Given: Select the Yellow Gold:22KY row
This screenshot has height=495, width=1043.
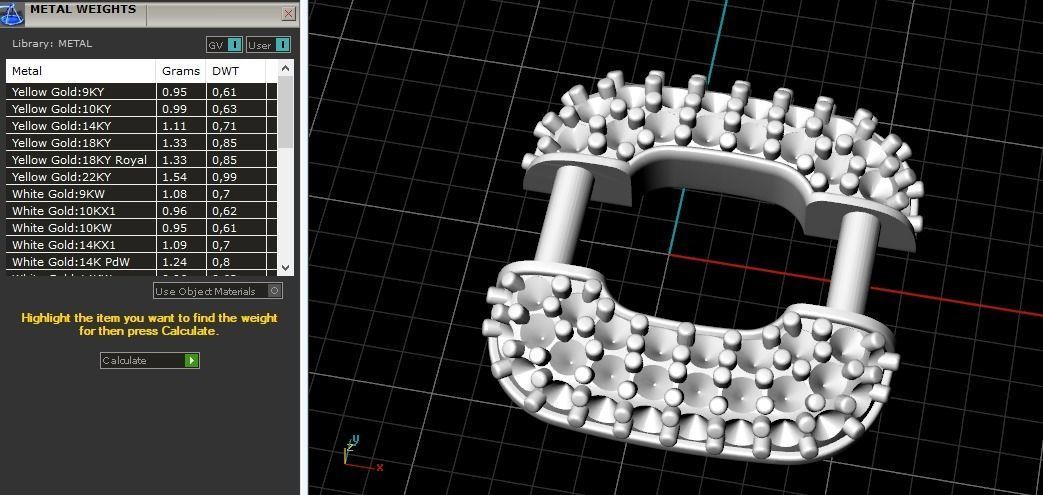Looking at the screenshot, I should tap(141, 176).
